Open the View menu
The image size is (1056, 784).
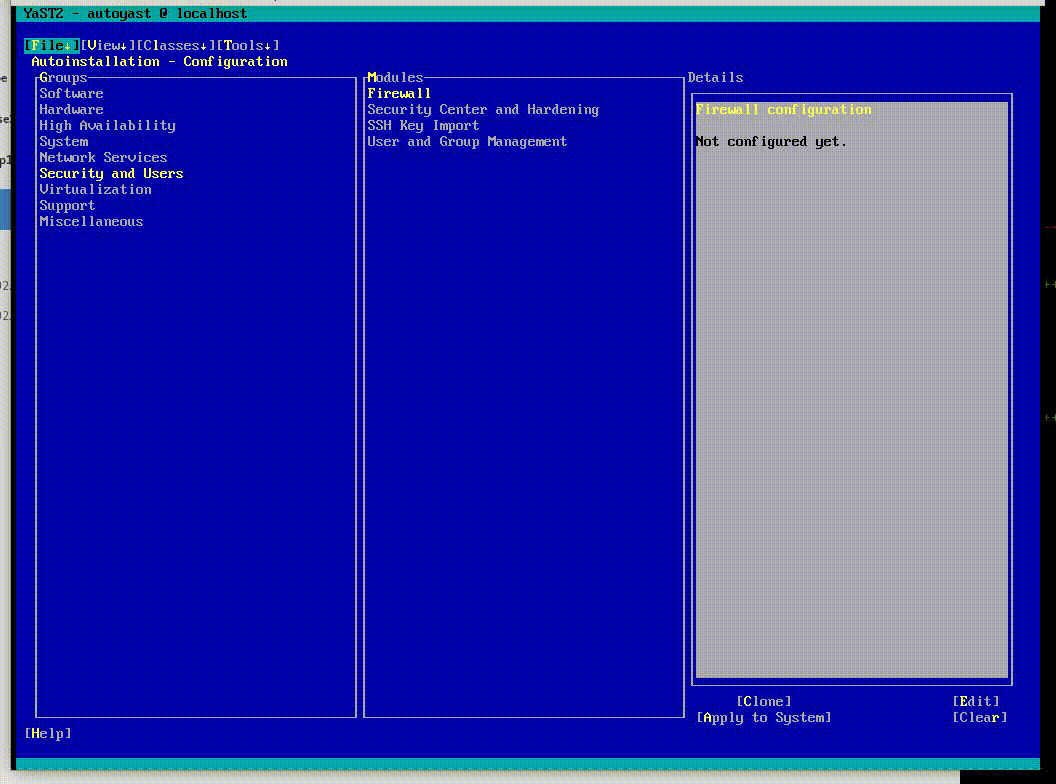tap(108, 45)
